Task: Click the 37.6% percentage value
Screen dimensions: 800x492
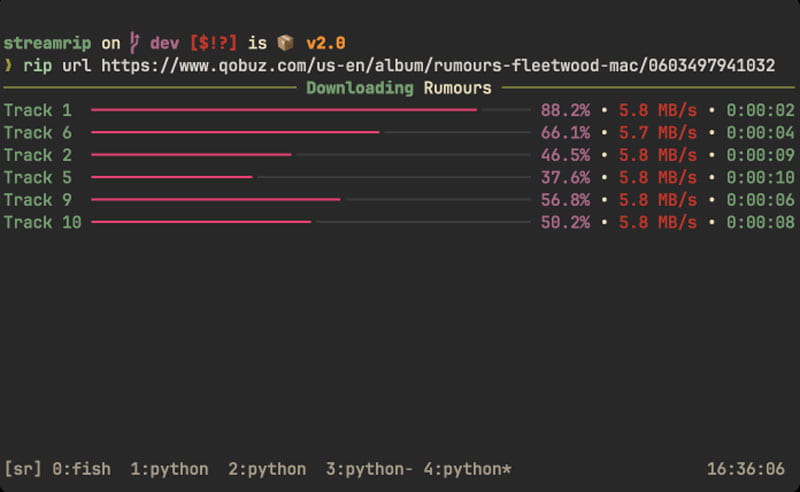Action: click(565, 178)
